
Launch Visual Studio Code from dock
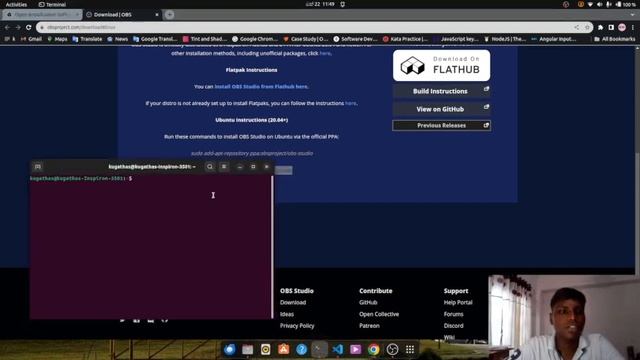pos(338,349)
